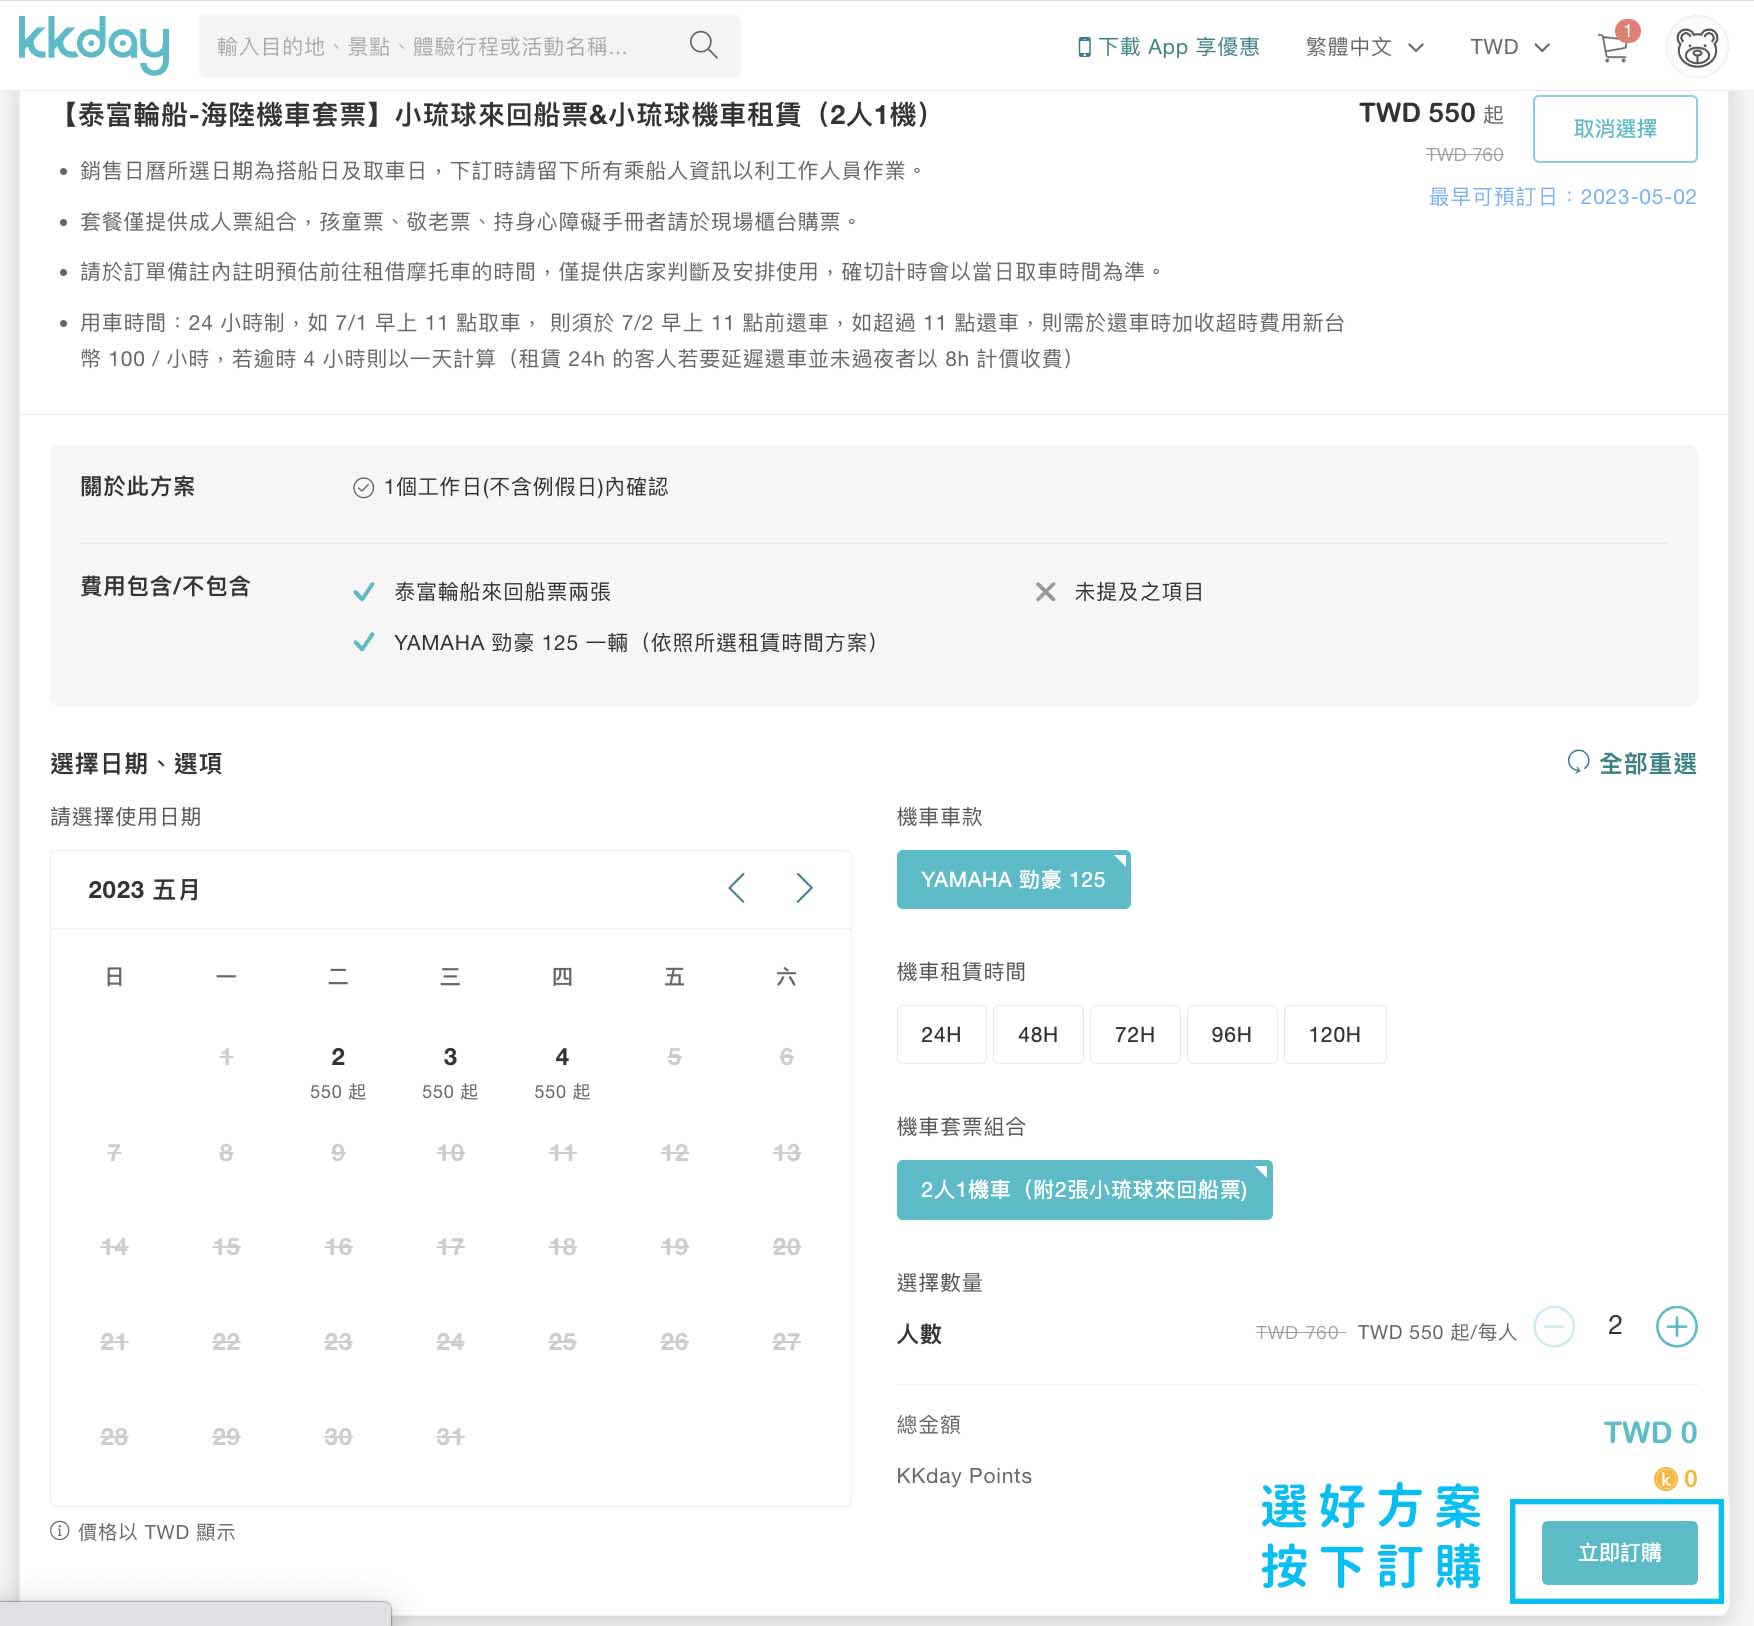The image size is (1754, 1626).
Task: Select 2人1機車 ticket combo option
Action: [x=1084, y=1190]
